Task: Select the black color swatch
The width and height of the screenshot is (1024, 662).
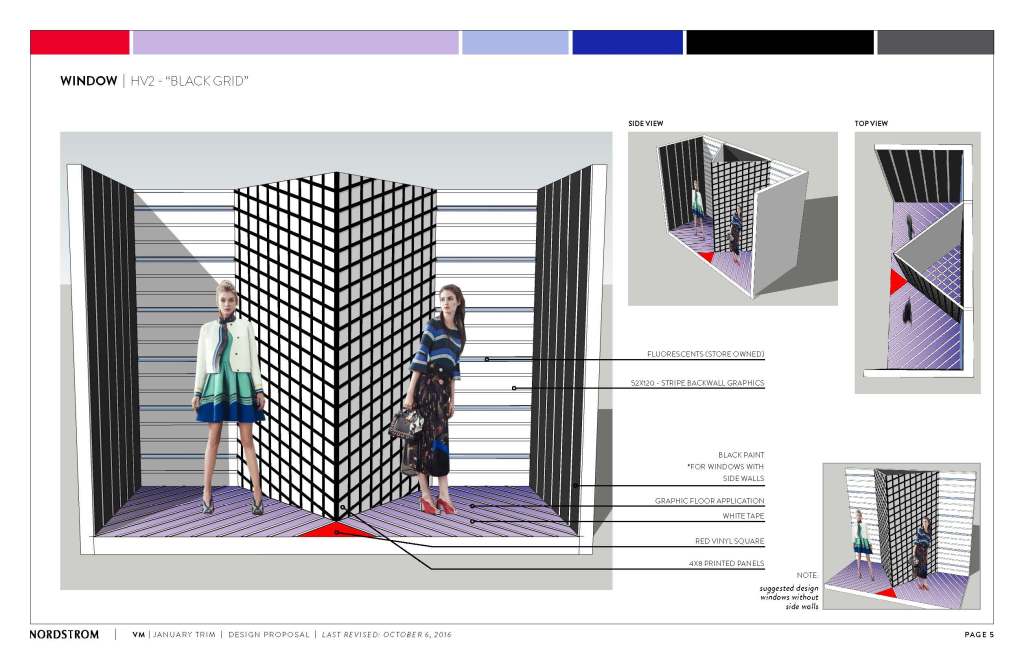Action: (780, 42)
